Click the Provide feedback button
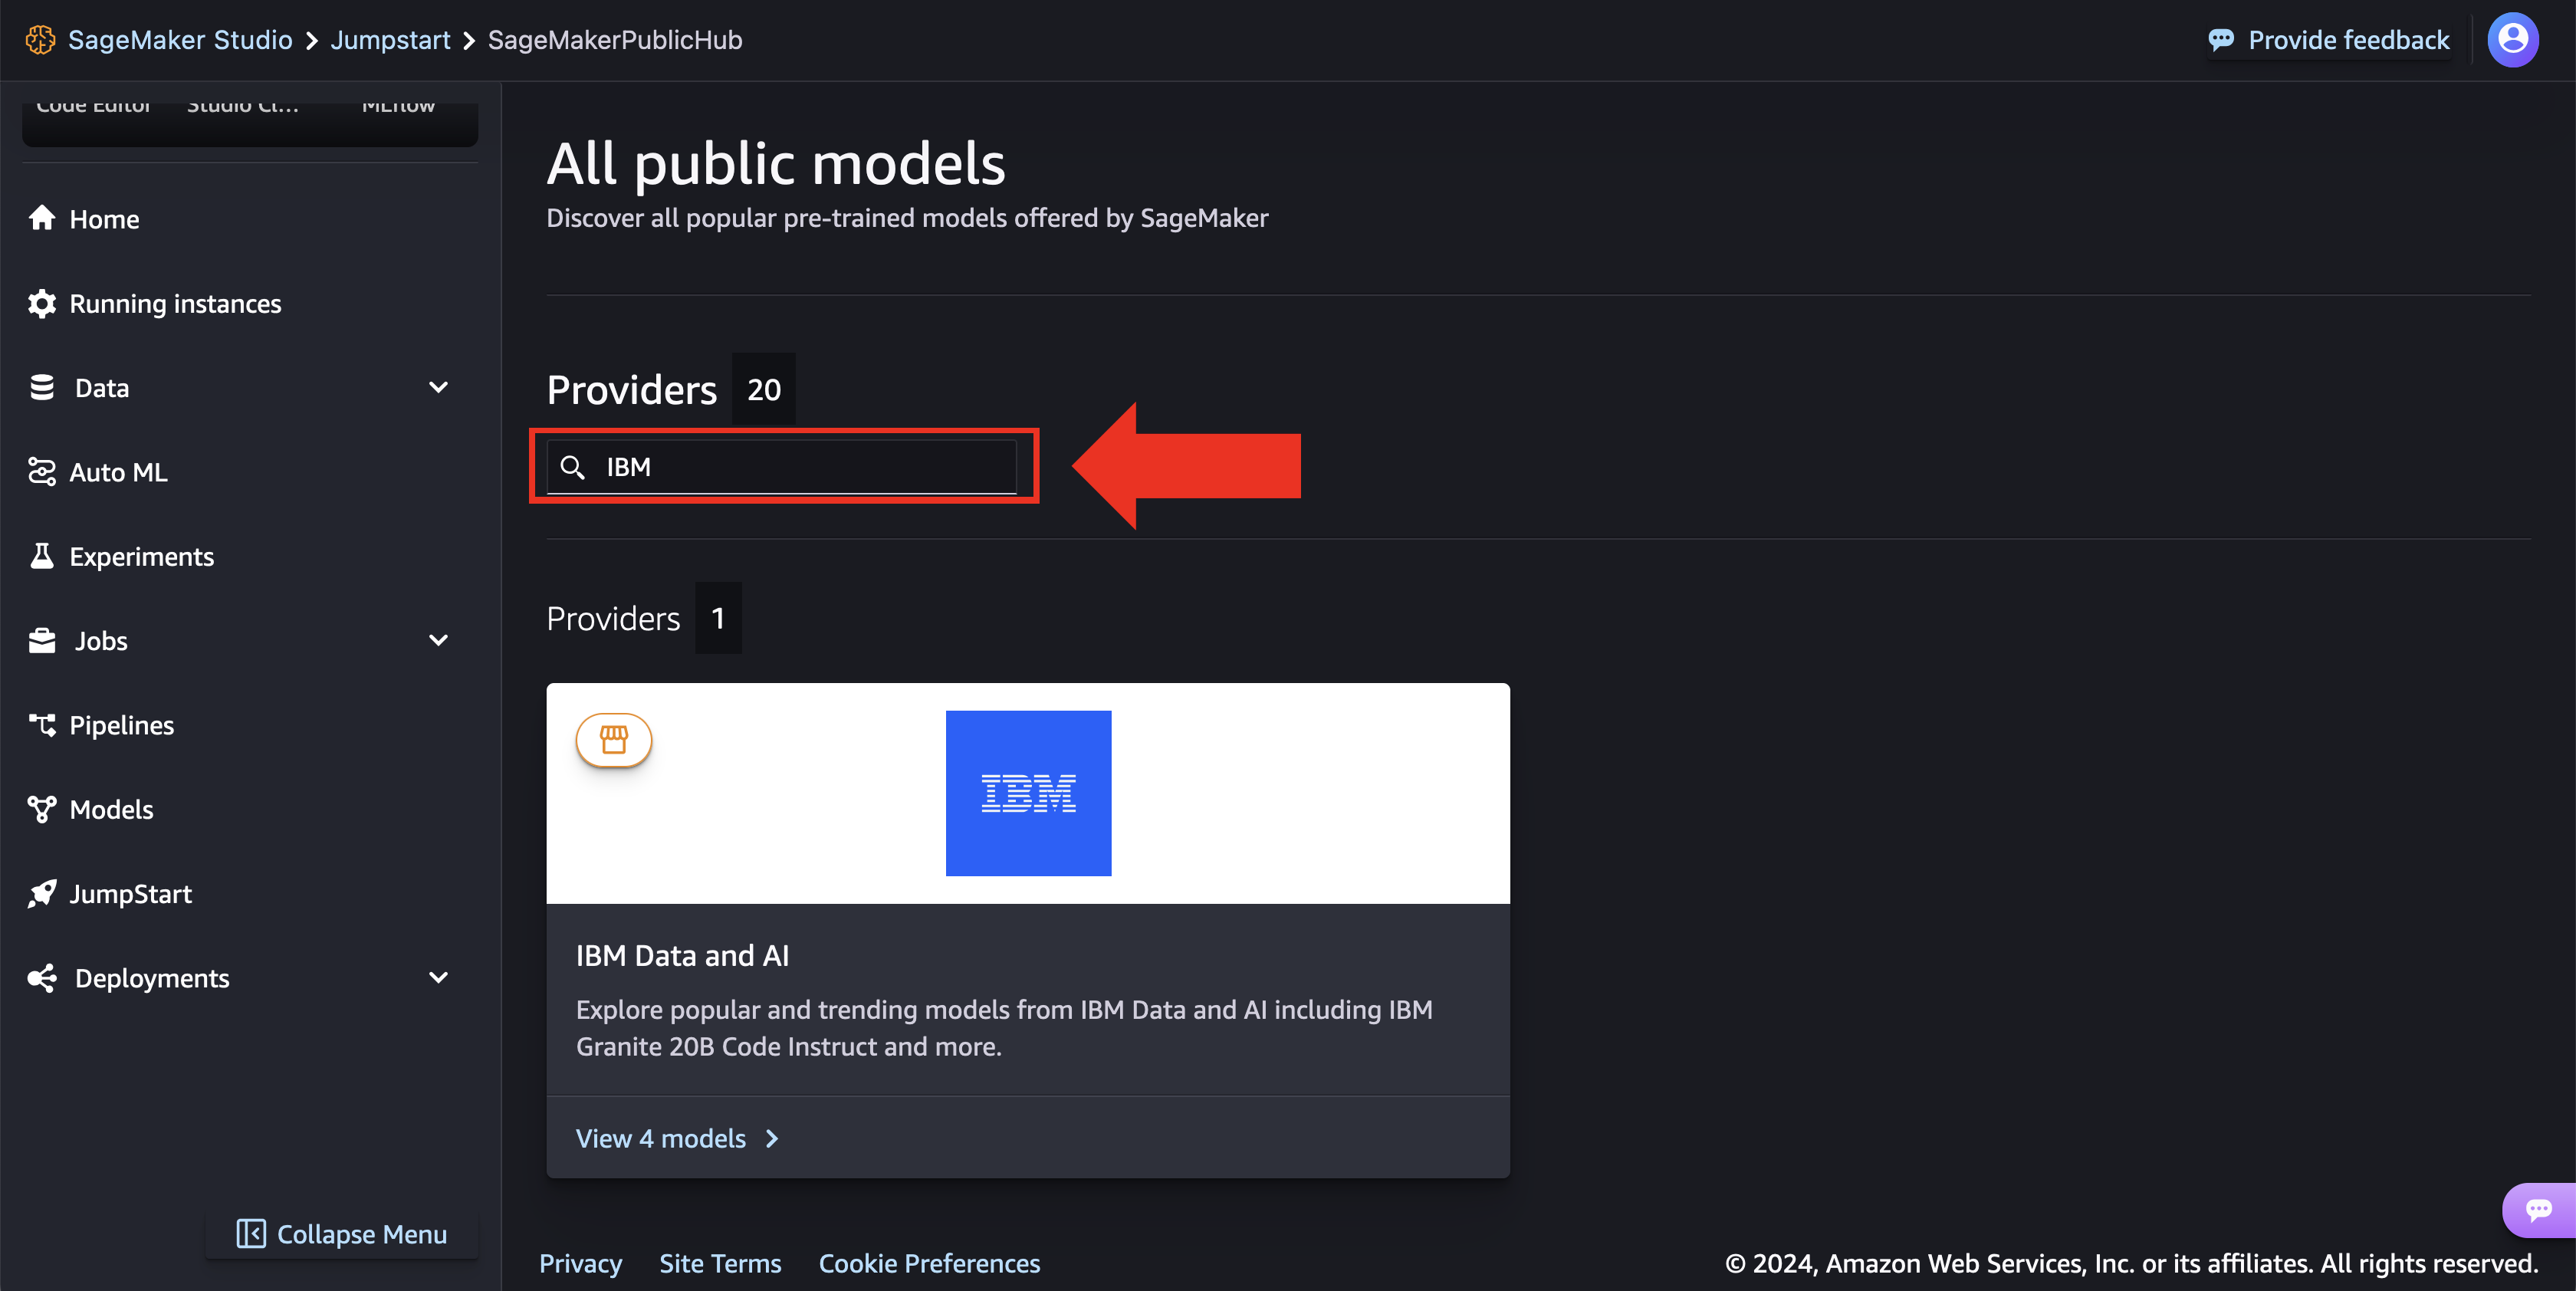The height and width of the screenshot is (1291, 2576). tap(2328, 39)
